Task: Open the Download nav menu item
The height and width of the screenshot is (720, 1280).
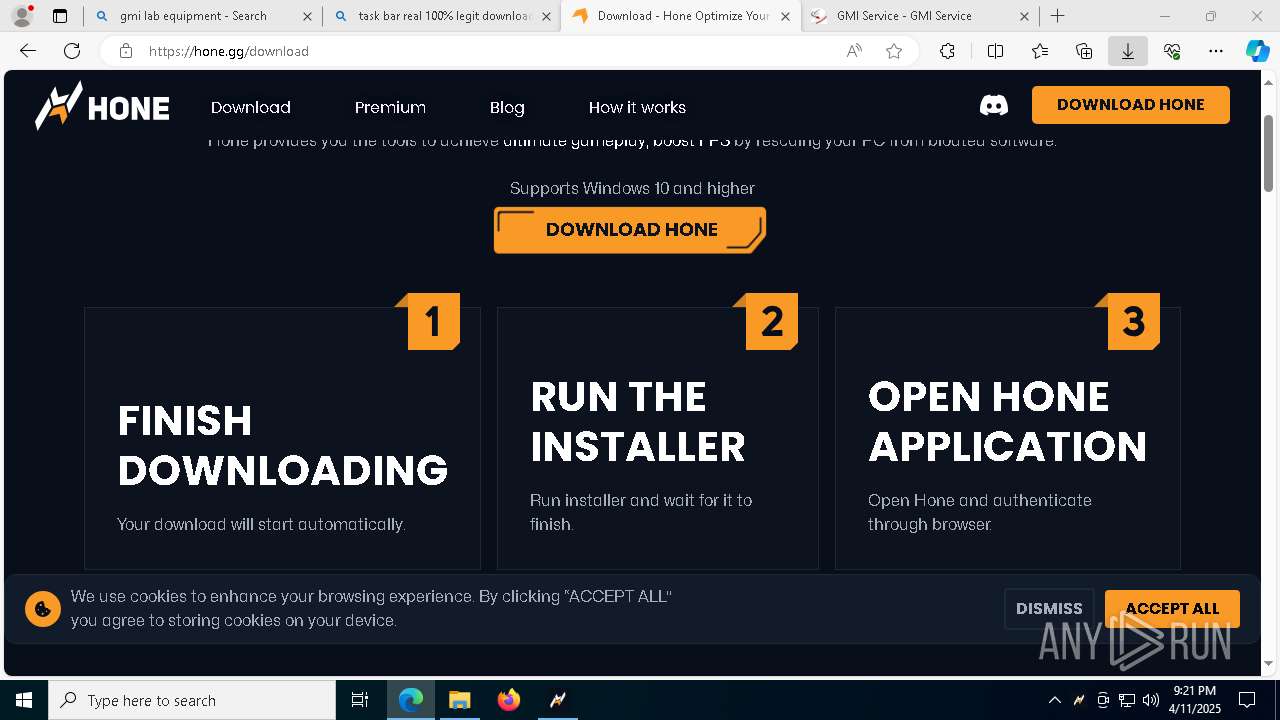Action: click(x=251, y=107)
